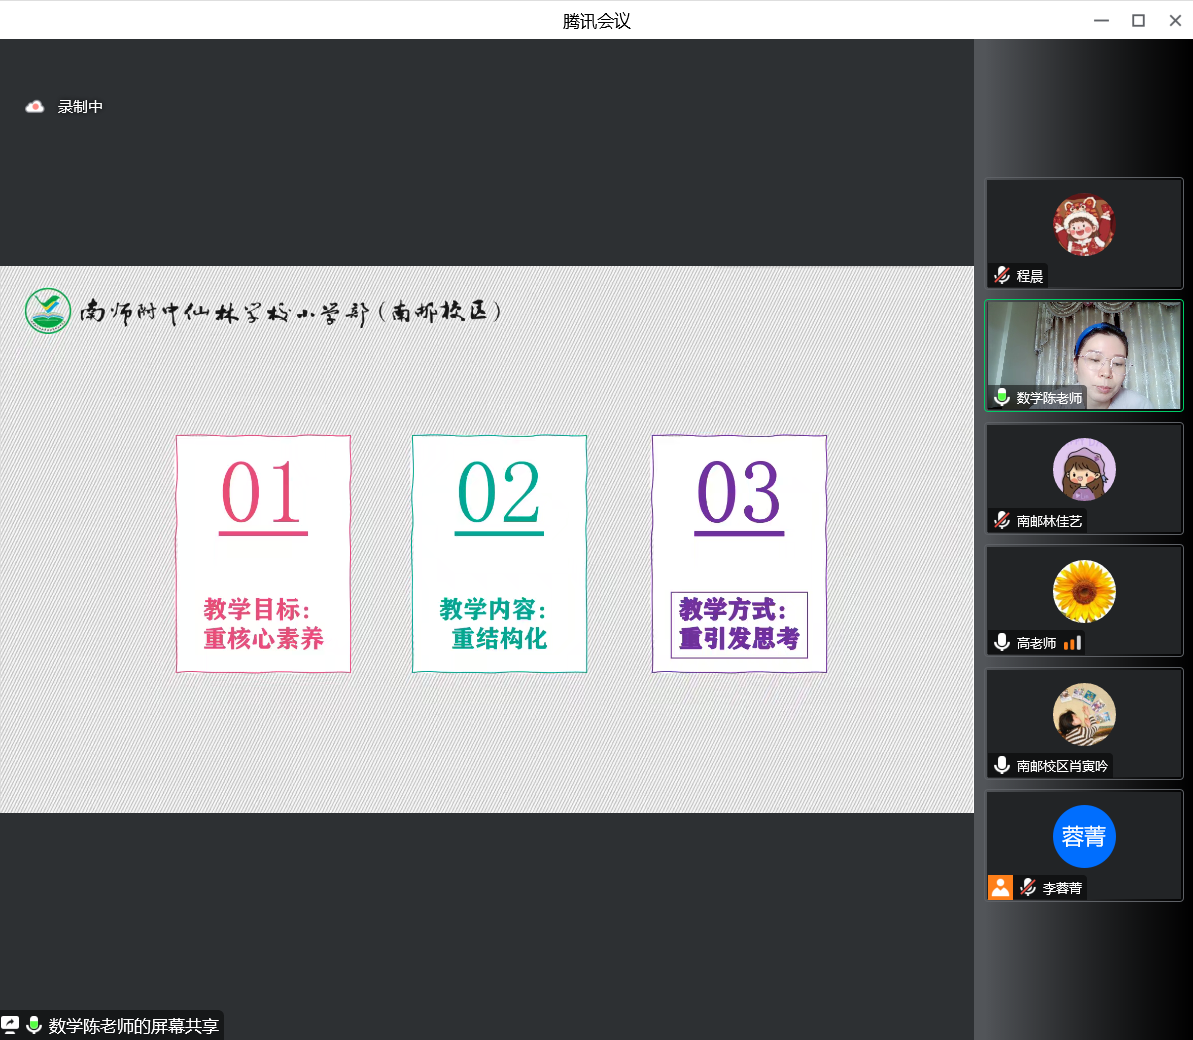This screenshot has height=1040, width=1193.
Task: Click 南邮林佳艺's muted microphone icon
Action: [x=1002, y=520]
